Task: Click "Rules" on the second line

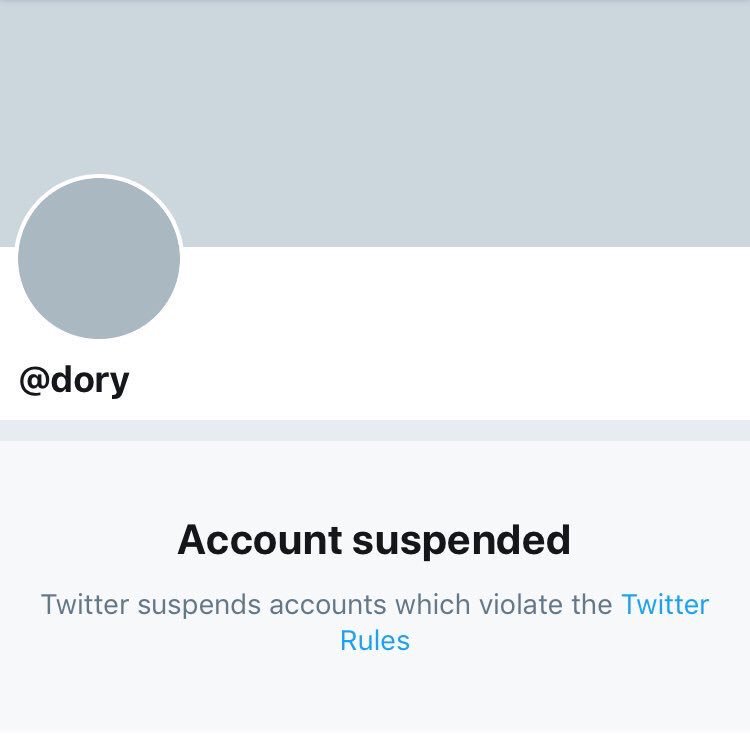Action: [x=375, y=640]
